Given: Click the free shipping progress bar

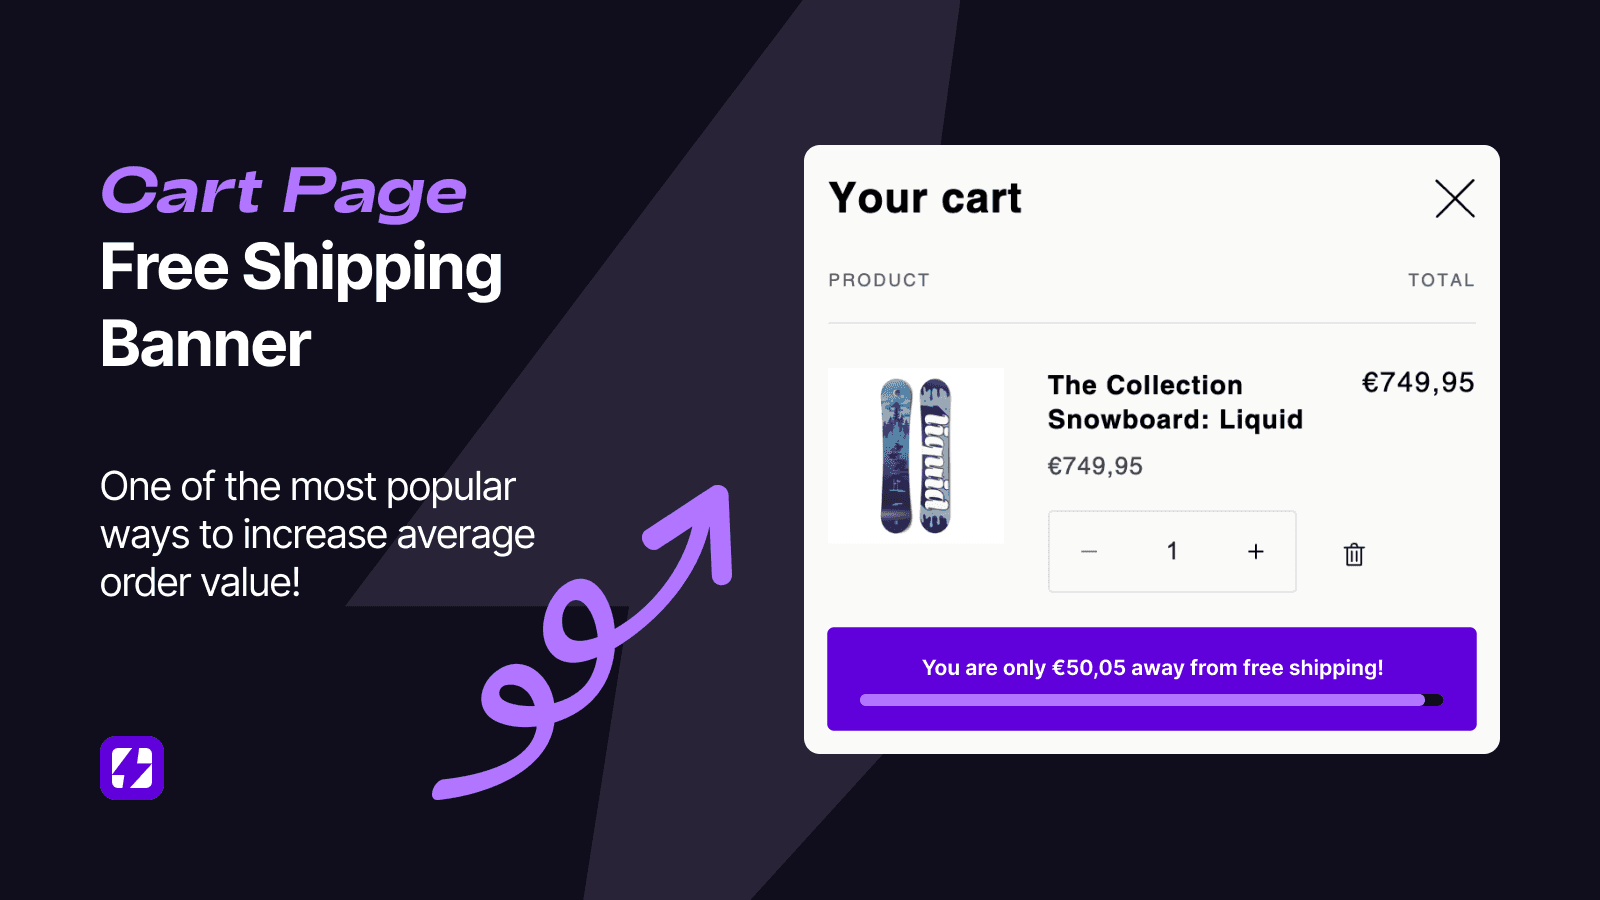Looking at the screenshot, I should [1150, 700].
